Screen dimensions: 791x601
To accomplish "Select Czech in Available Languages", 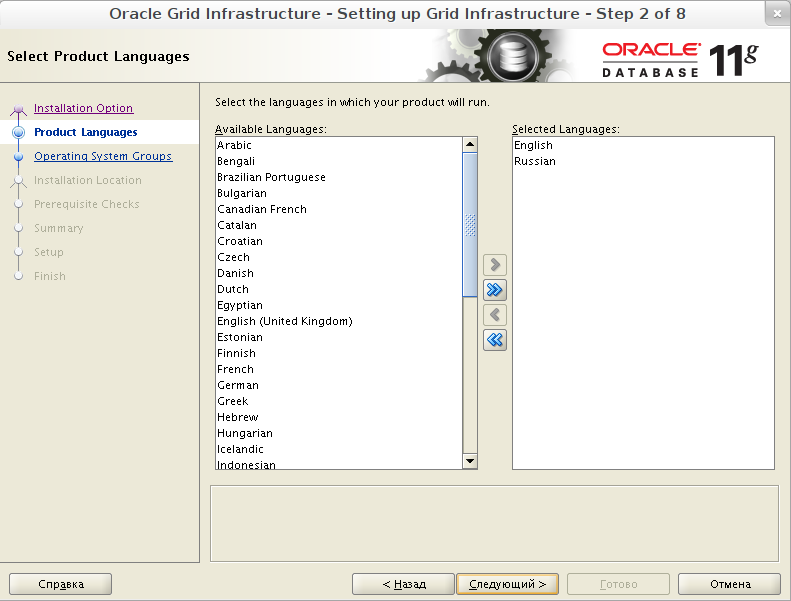I will [338, 257].
